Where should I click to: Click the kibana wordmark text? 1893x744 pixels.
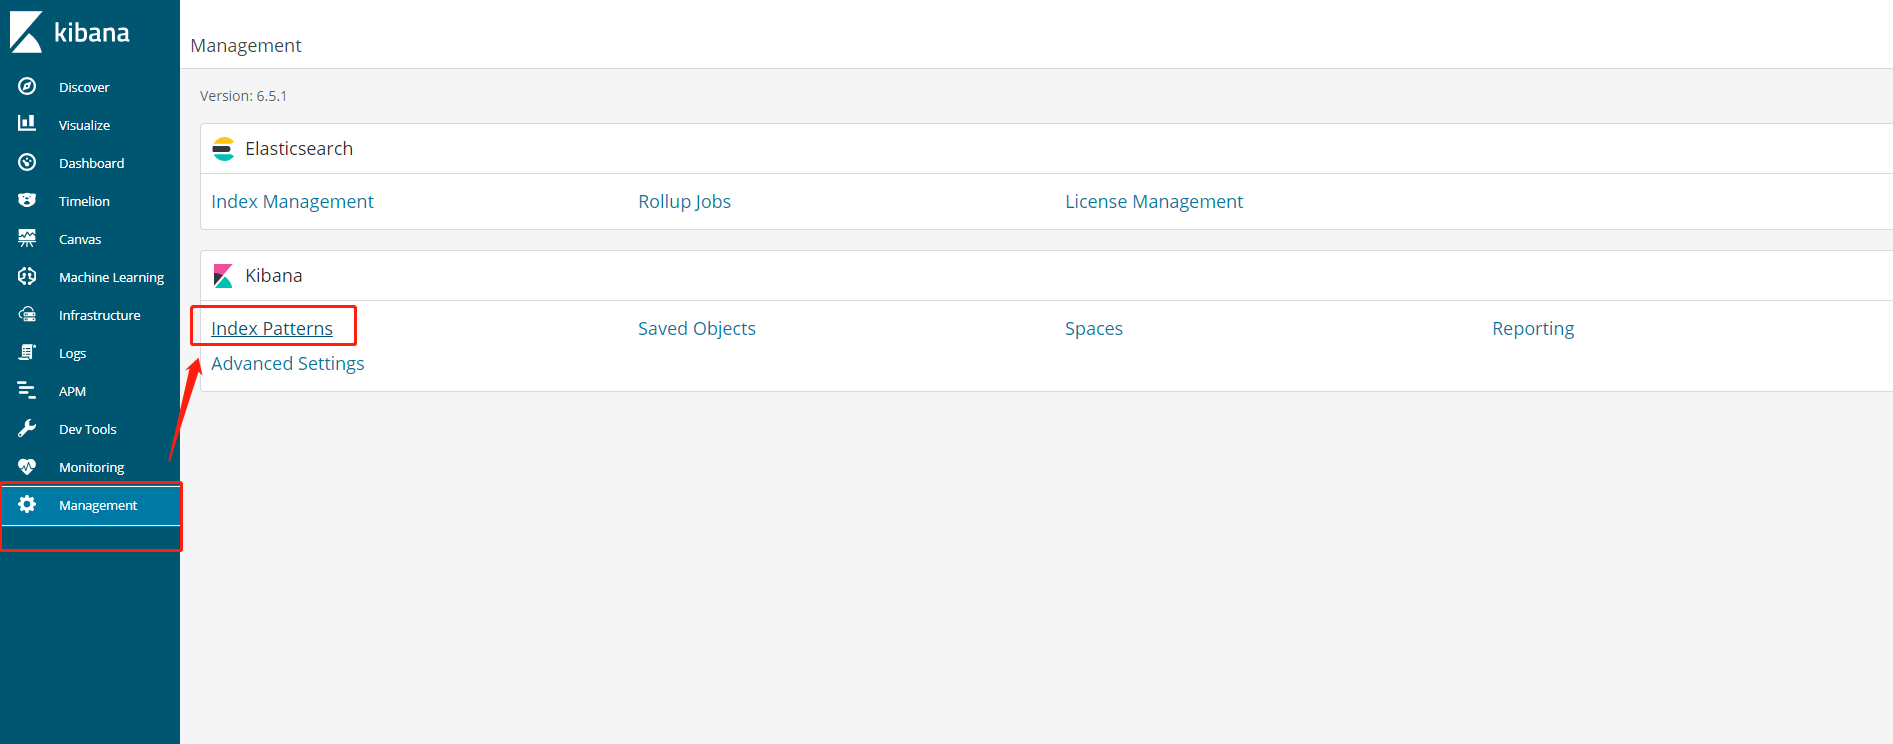(x=92, y=33)
